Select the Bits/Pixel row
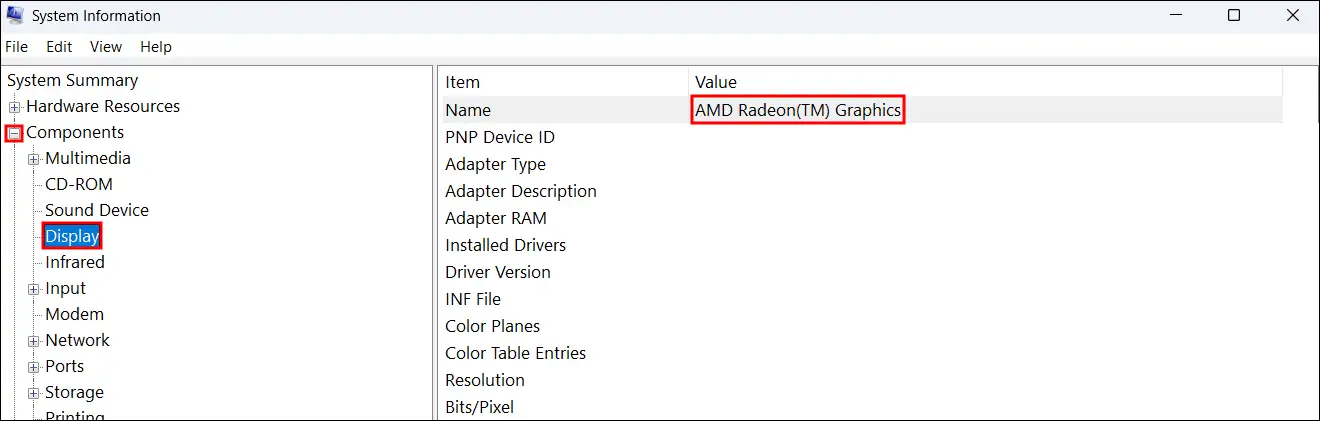 click(x=861, y=407)
